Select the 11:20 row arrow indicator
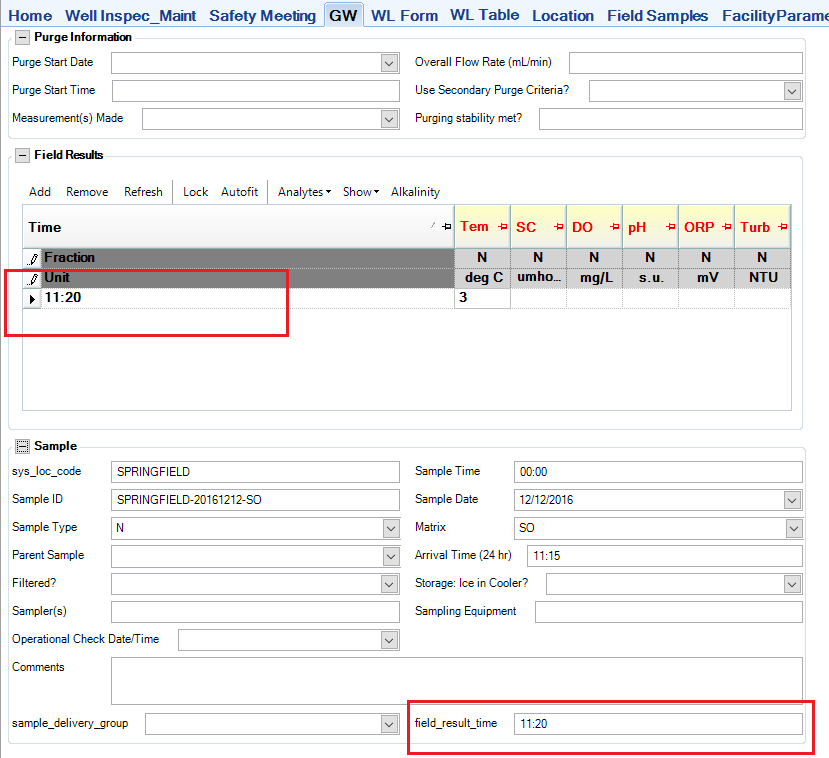Viewport: 829px width, 758px height. coord(32,298)
